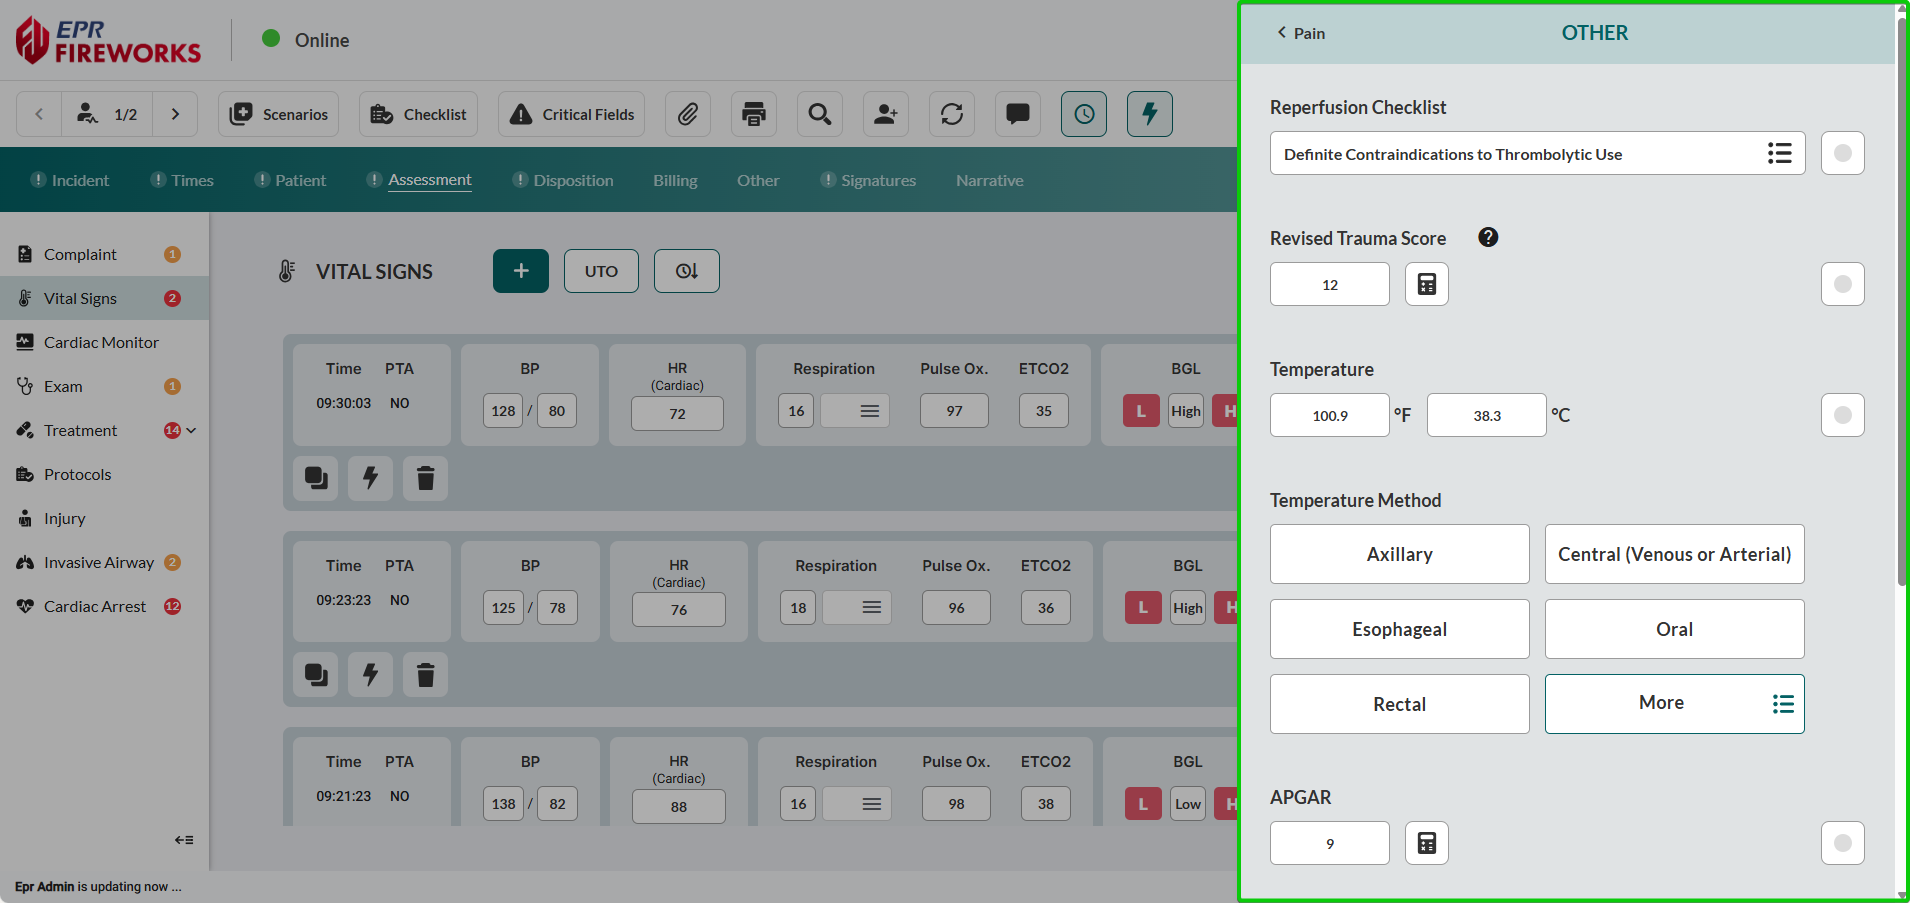This screenshot has height=903, width=1910.
Task: Open the chat messages panel
Action: [1017, 113]
